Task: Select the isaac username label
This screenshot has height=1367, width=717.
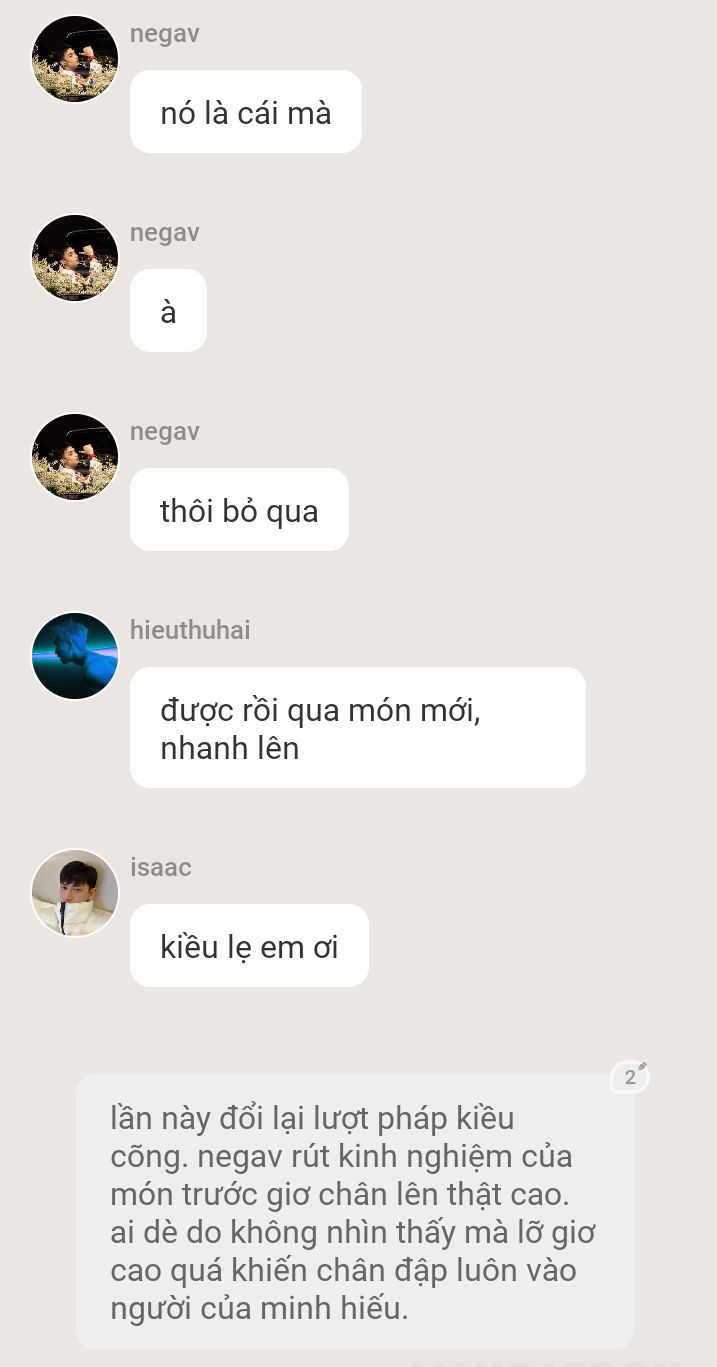Action: 161,867
